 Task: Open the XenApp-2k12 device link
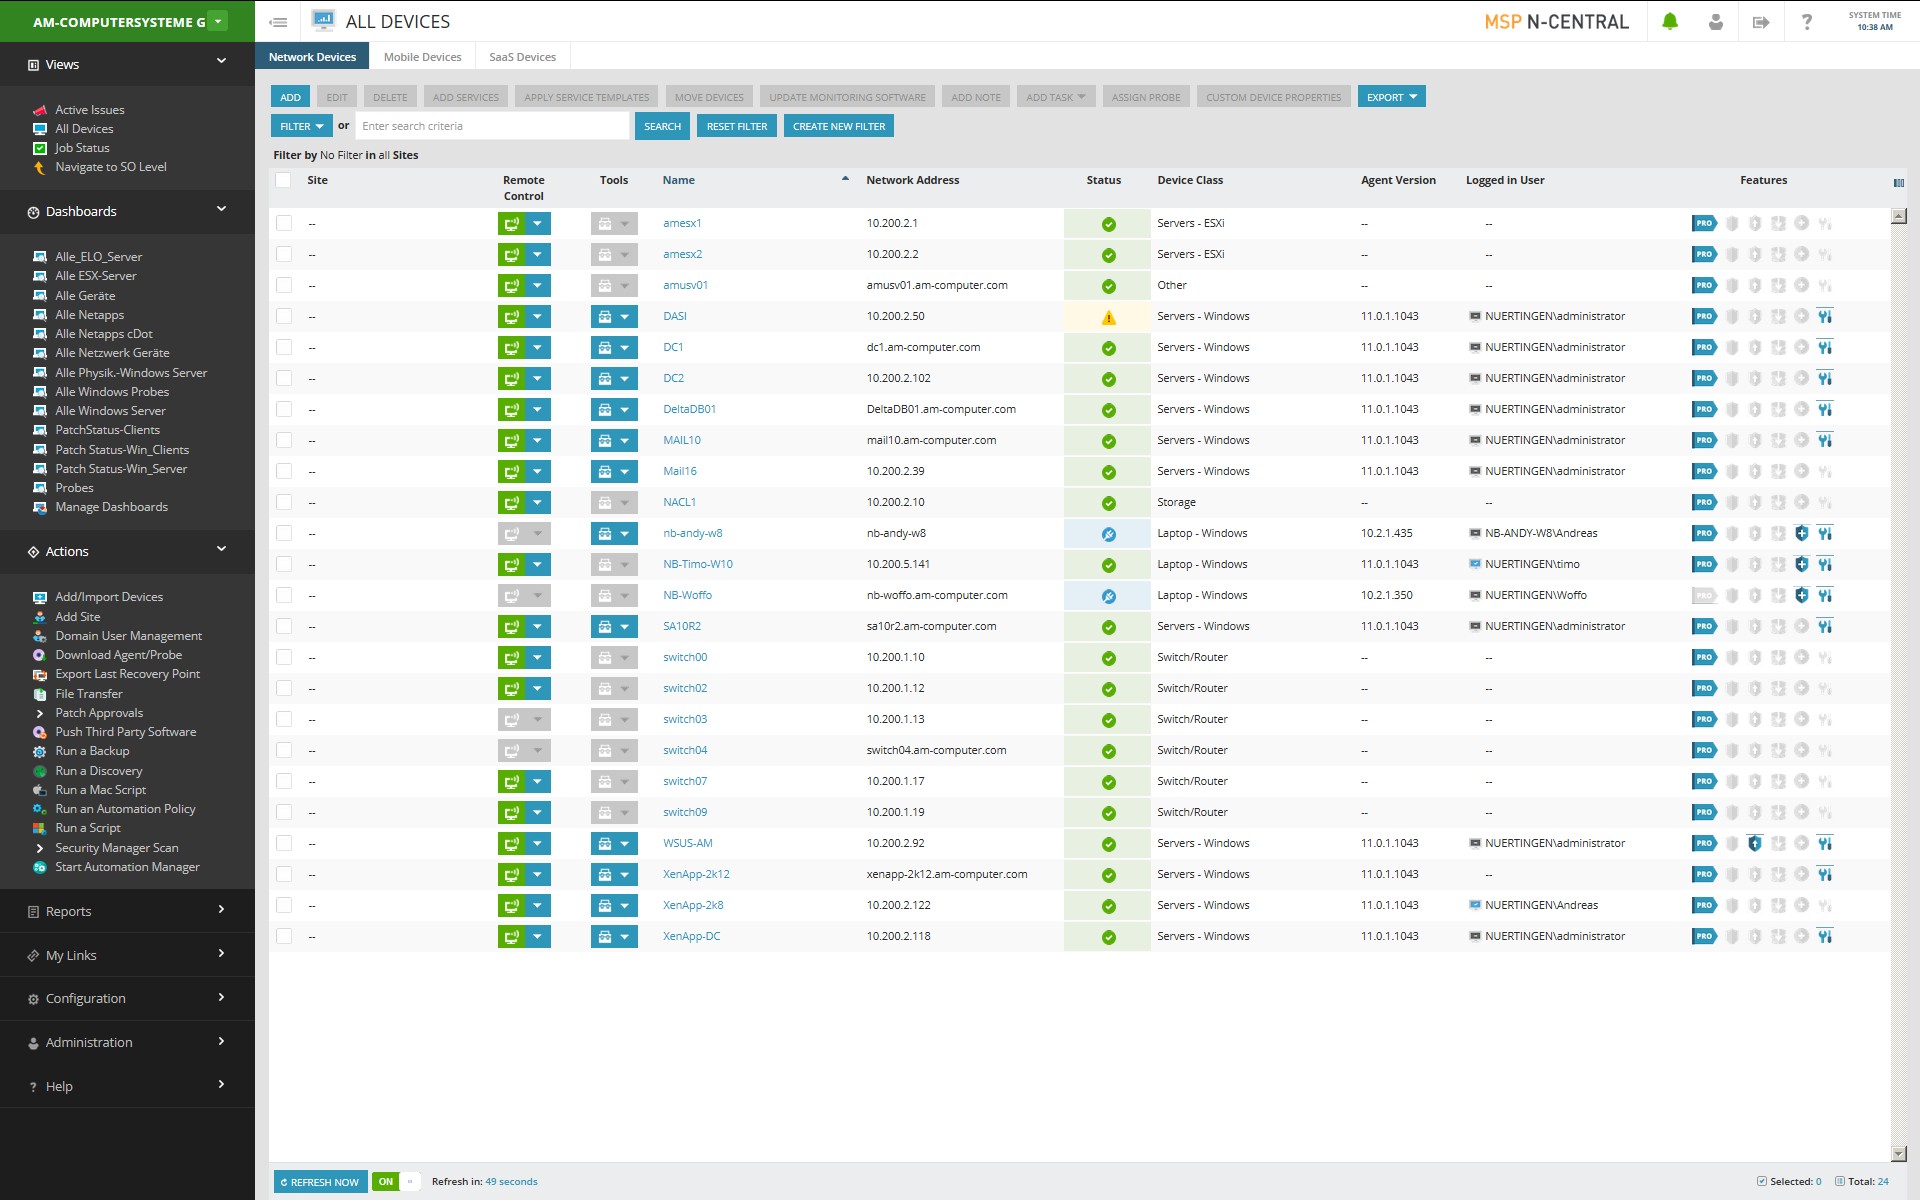point(696,875)
